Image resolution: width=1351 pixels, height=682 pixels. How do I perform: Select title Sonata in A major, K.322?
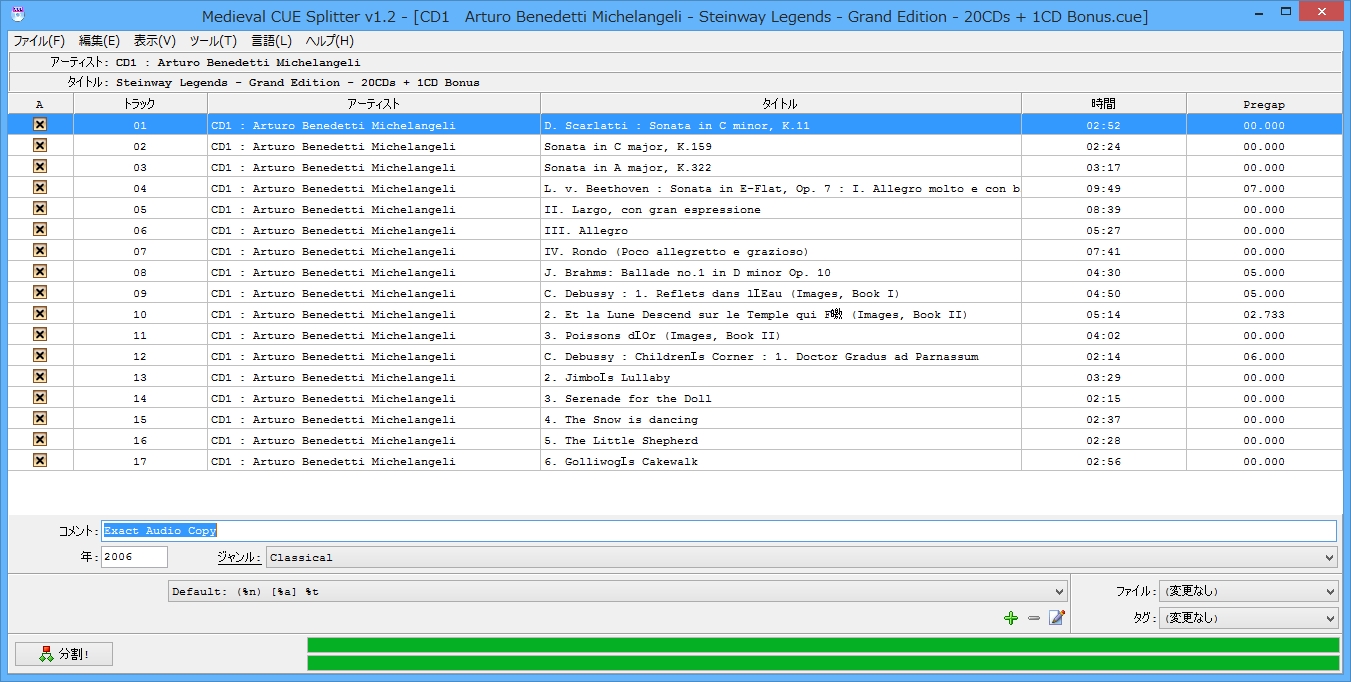click(x=781, y=167)
